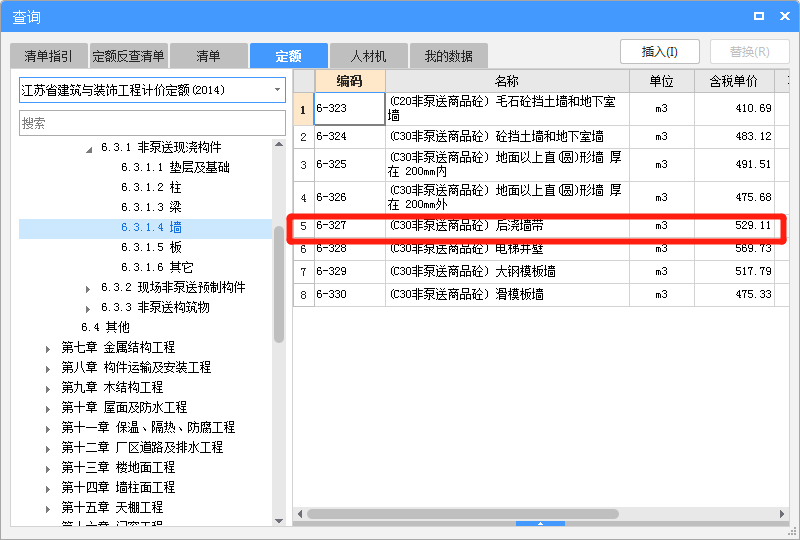Select 6.3.1.5 板 tree item
The height and width of the screenshot is (540, 800).
click(151, 247)
